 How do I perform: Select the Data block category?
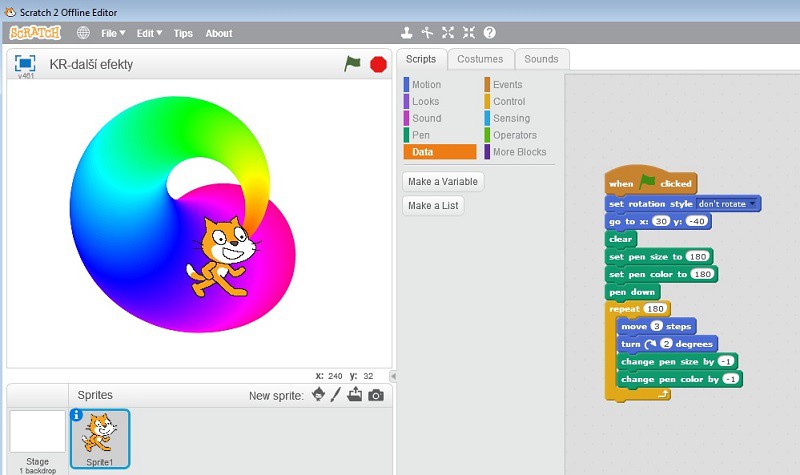click(x=439, y=152)
